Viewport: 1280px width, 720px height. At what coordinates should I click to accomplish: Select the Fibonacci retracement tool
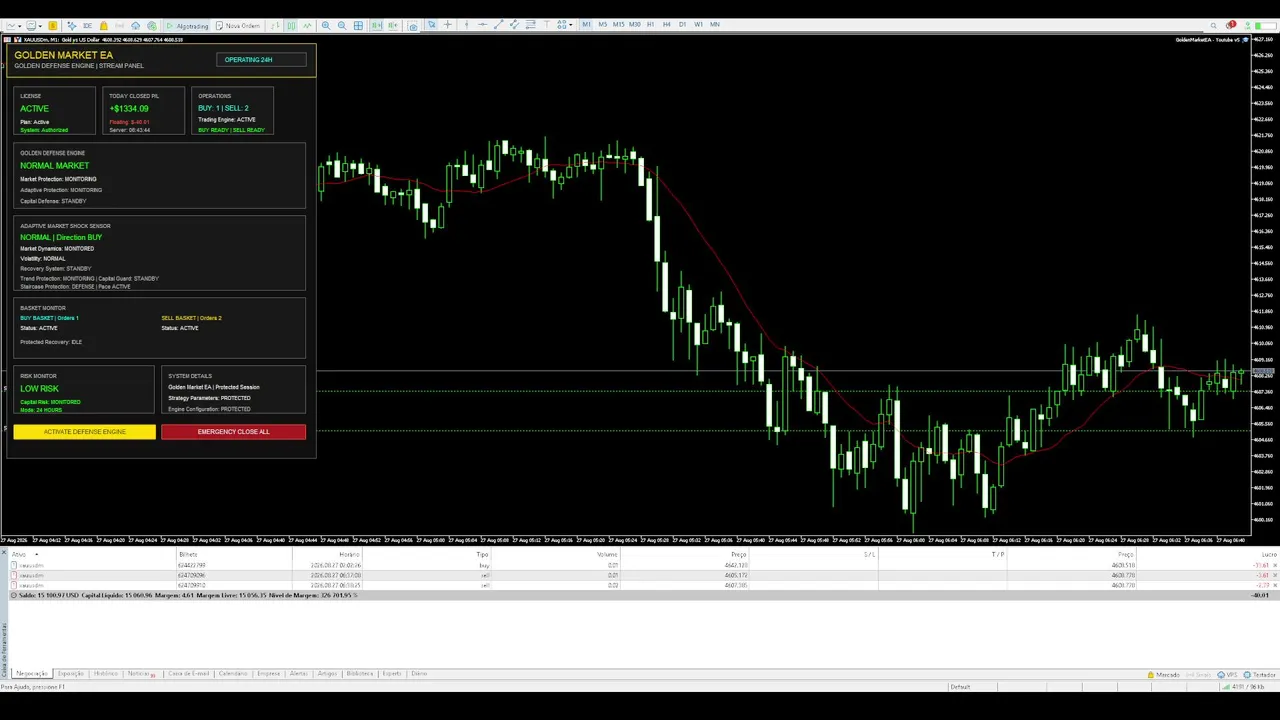530,25
